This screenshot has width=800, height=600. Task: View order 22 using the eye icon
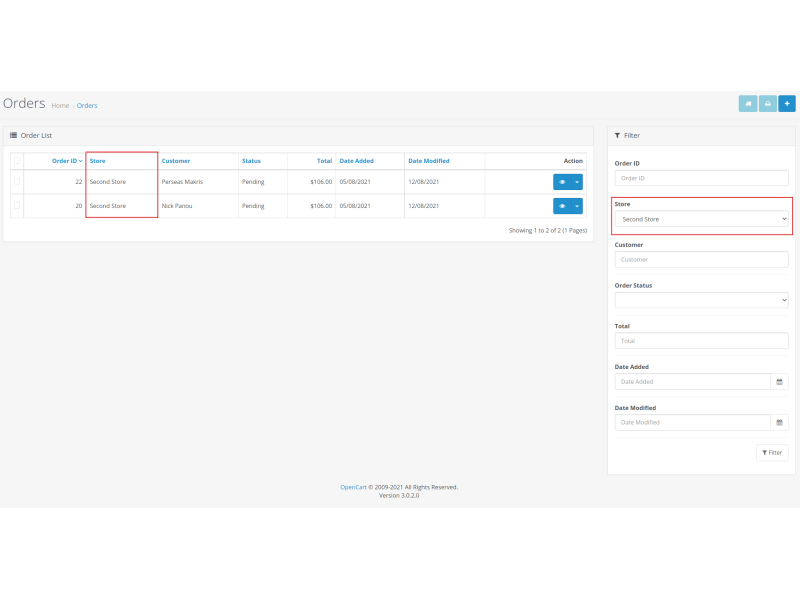pos(562,181)
